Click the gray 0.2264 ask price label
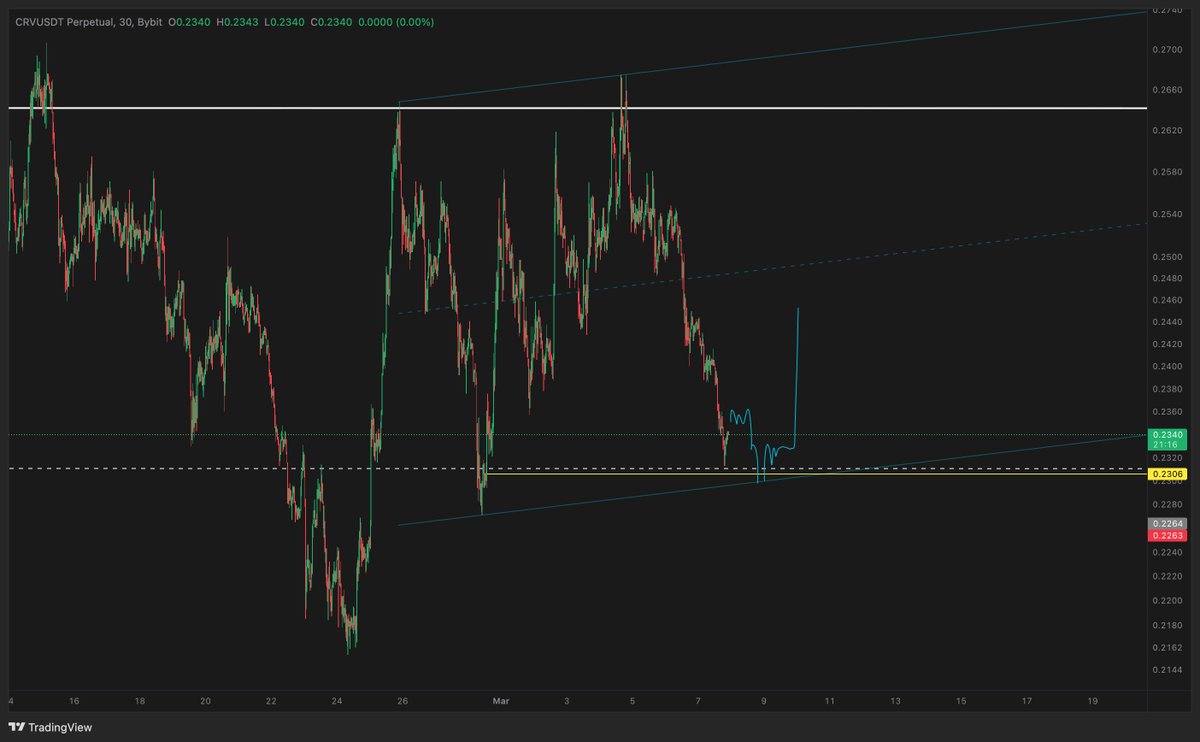The width and height of the screenshot is (1200, 742). (x=1168, y=522)
